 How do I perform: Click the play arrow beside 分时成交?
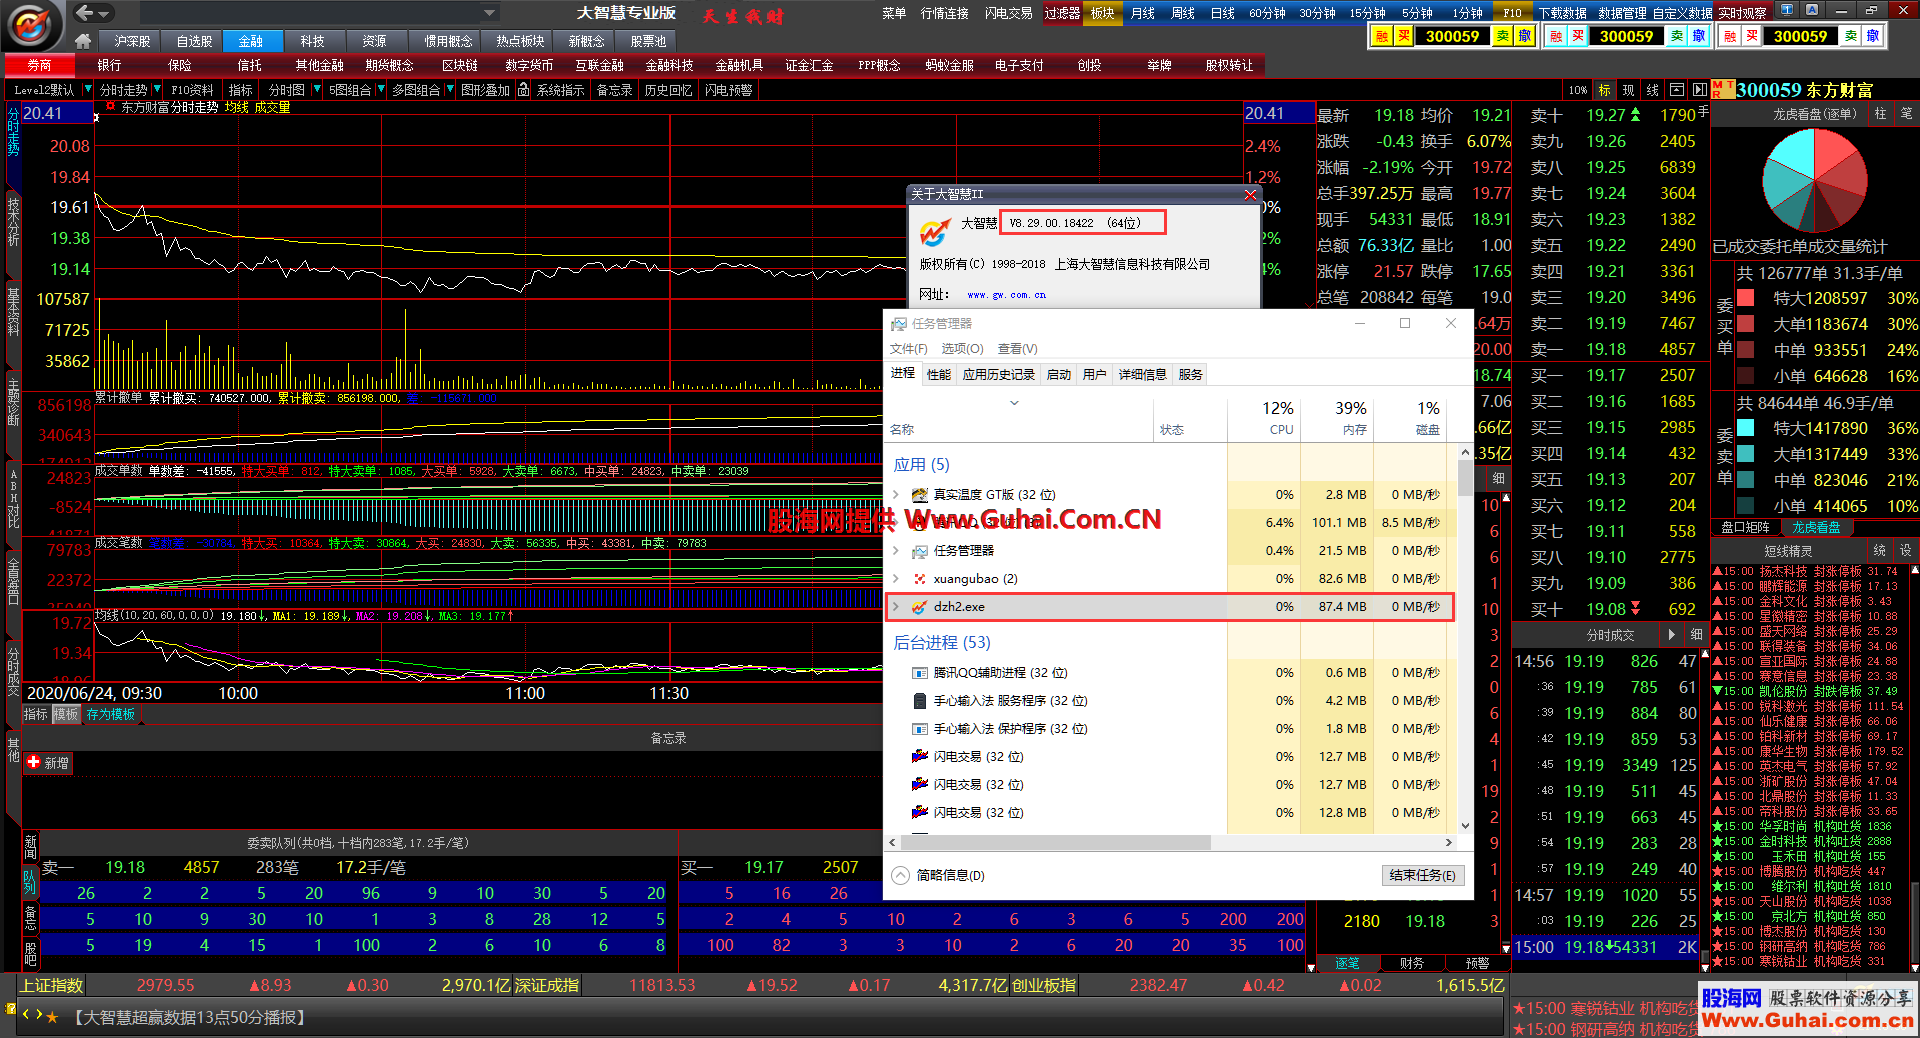tap(1672, 635)
